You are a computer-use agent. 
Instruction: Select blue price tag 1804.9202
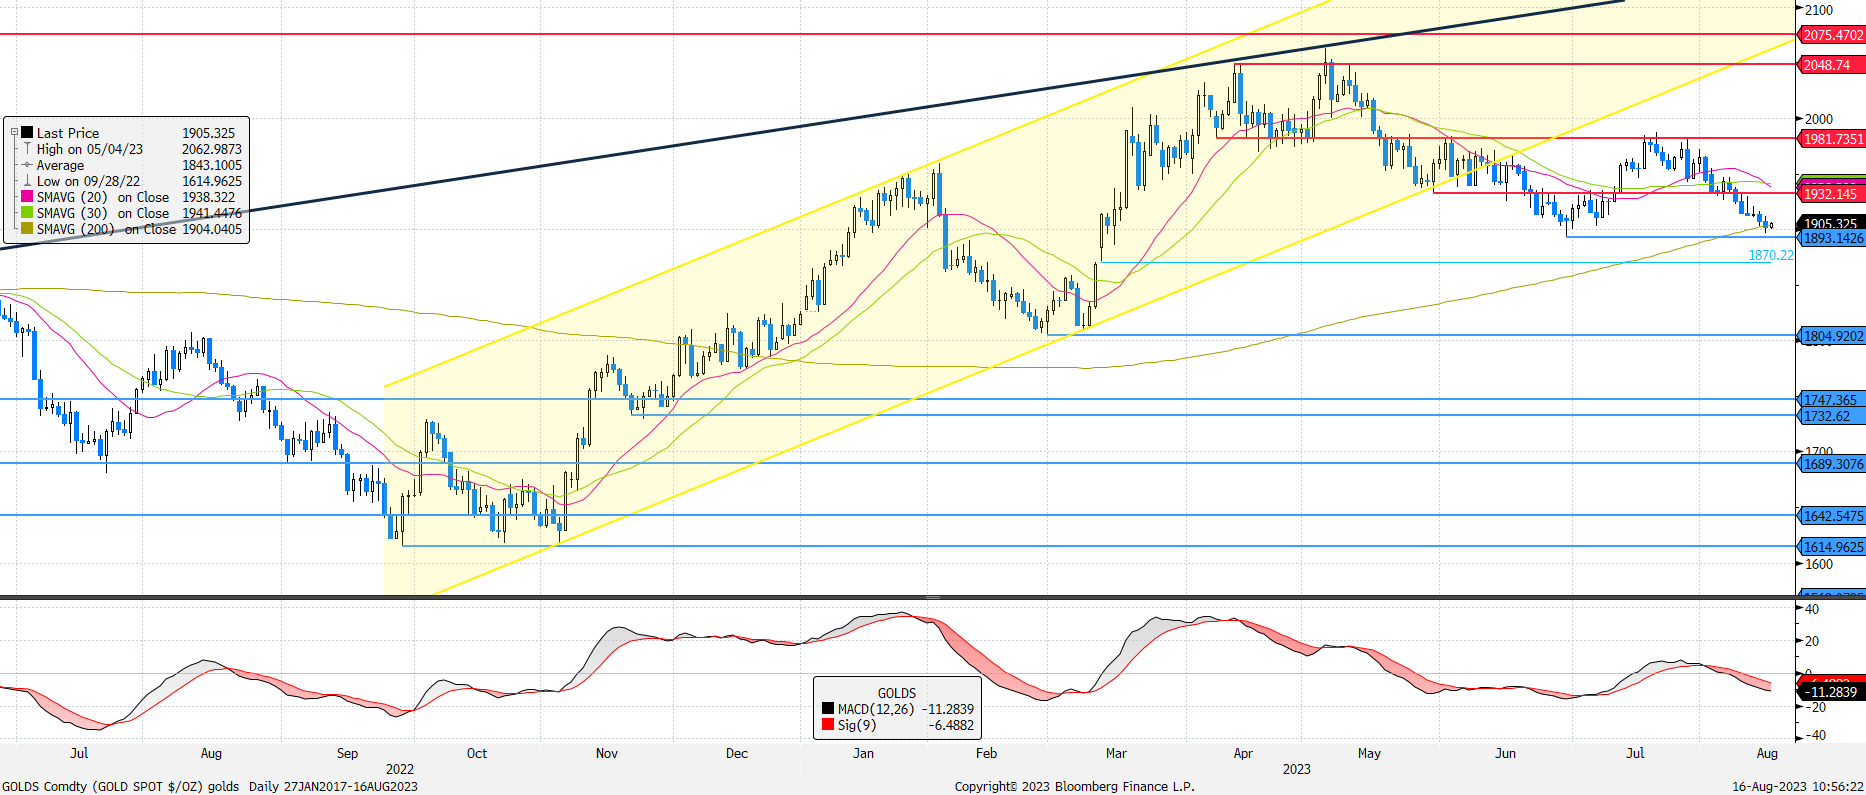(x=1832, y=336)
